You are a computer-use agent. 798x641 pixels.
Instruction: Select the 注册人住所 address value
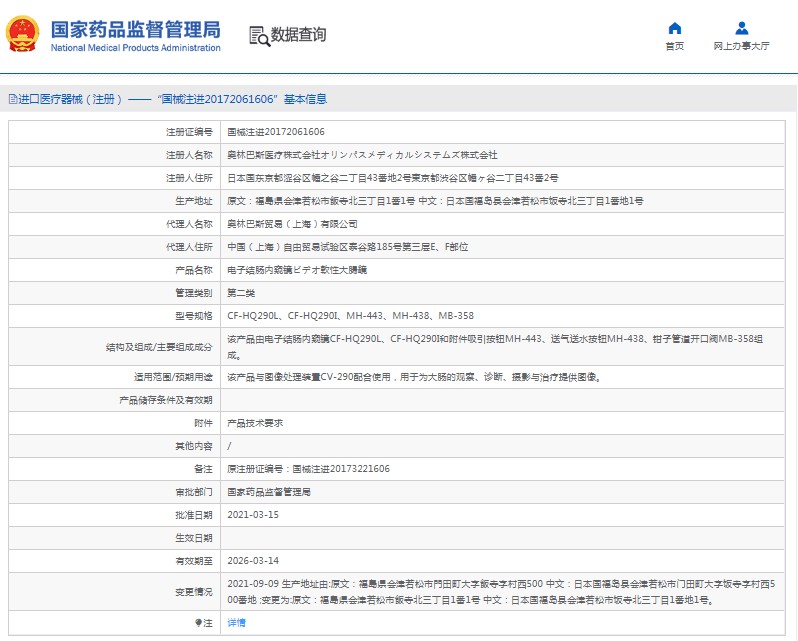[x=392, y=178]
